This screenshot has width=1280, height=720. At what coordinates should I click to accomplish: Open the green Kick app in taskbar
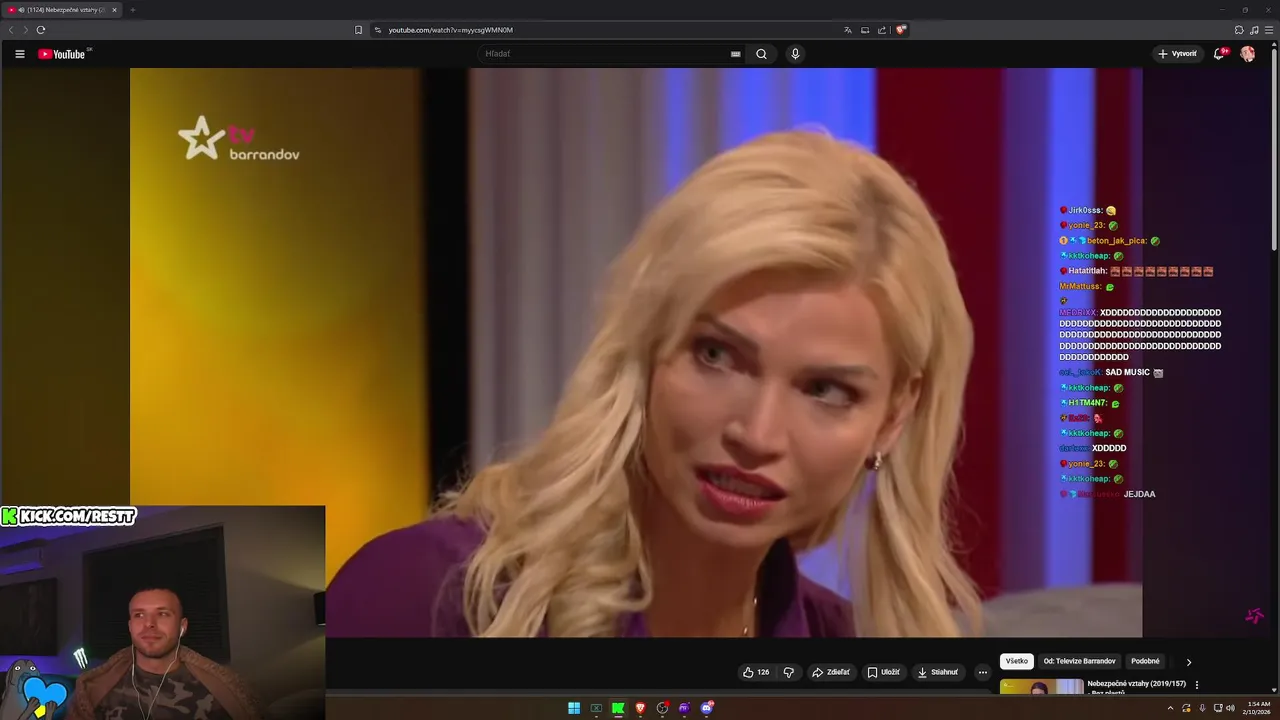[618, 708]
